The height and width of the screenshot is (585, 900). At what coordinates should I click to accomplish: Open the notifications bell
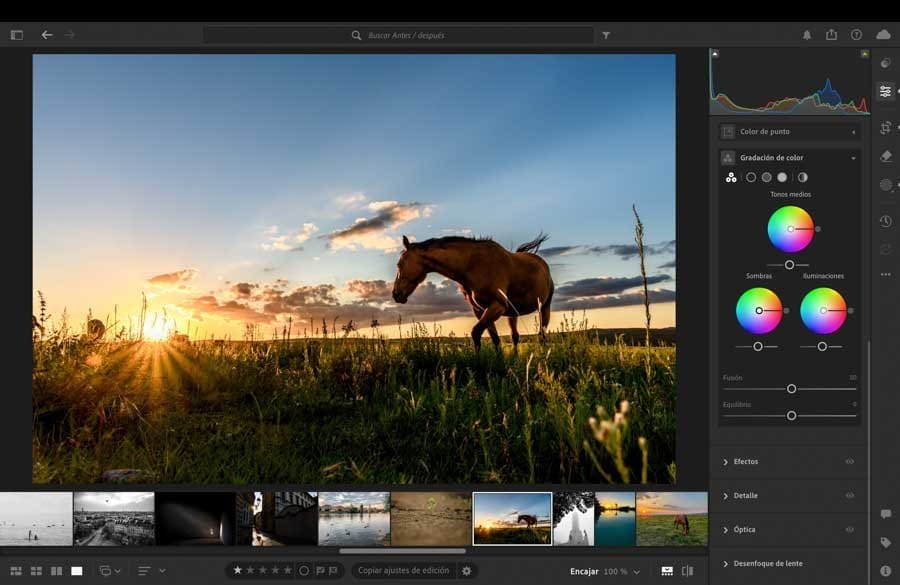(807, 35)
